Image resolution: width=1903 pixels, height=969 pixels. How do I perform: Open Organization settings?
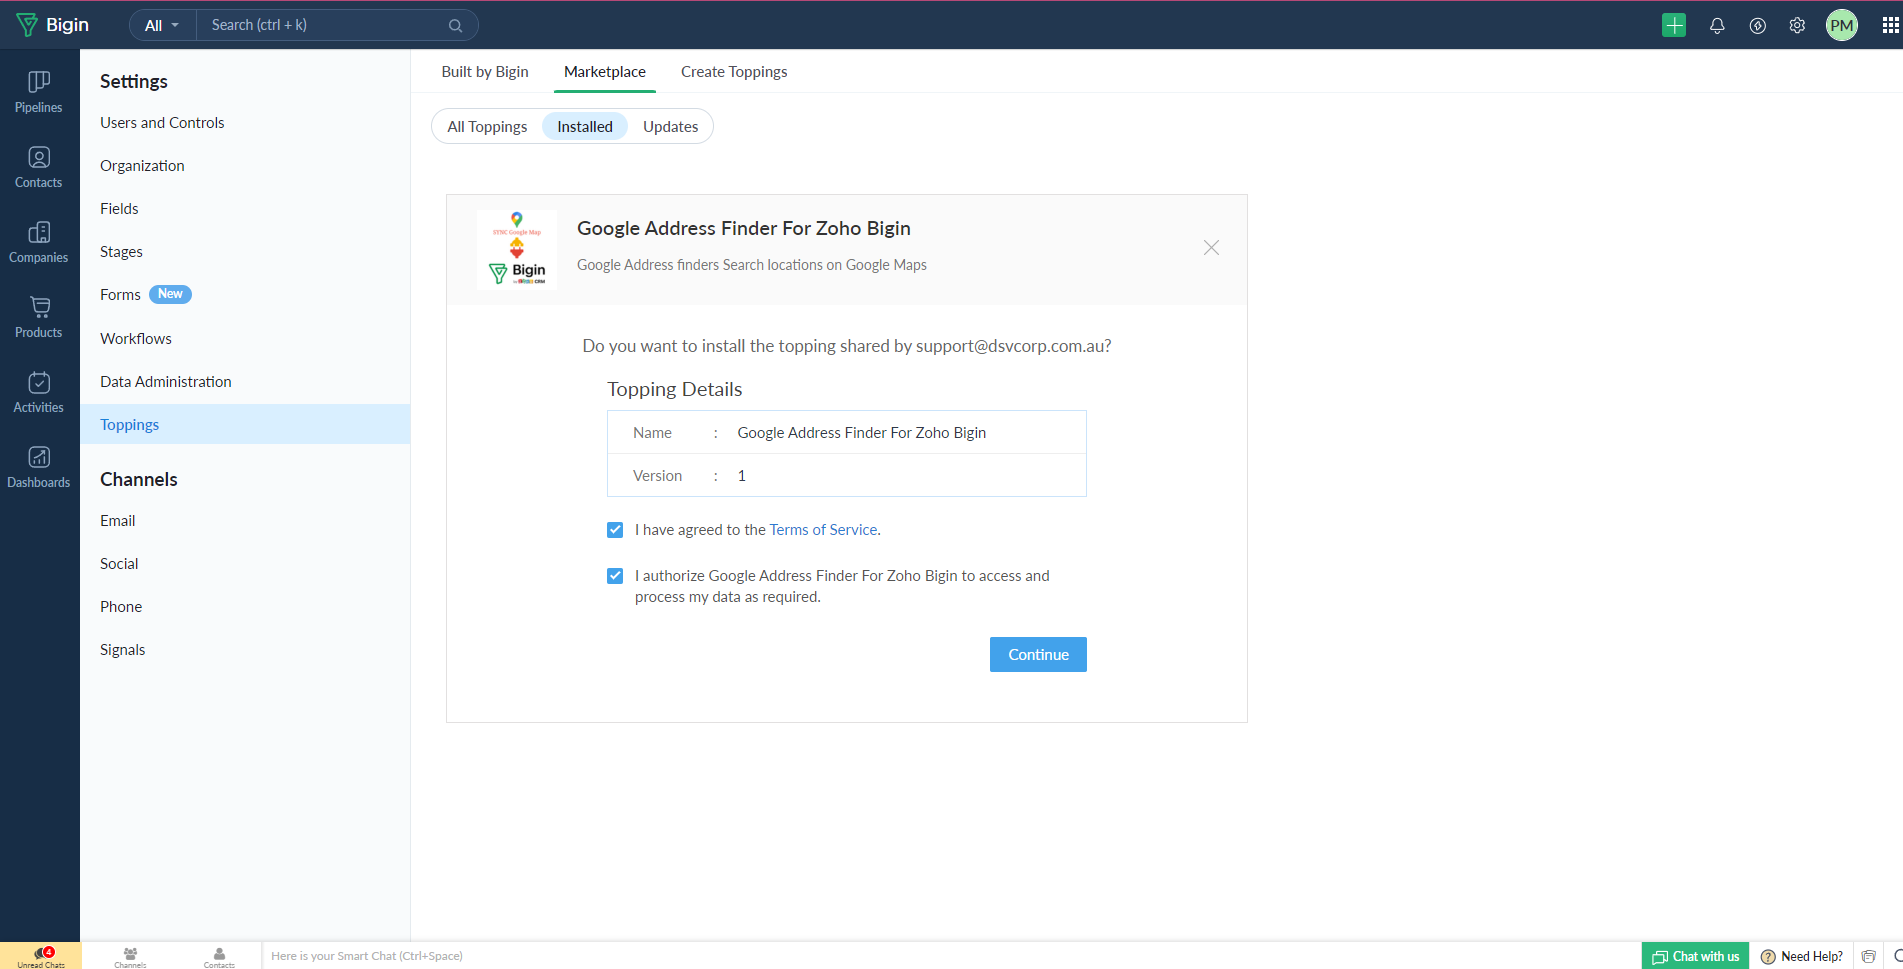[142, 166]
